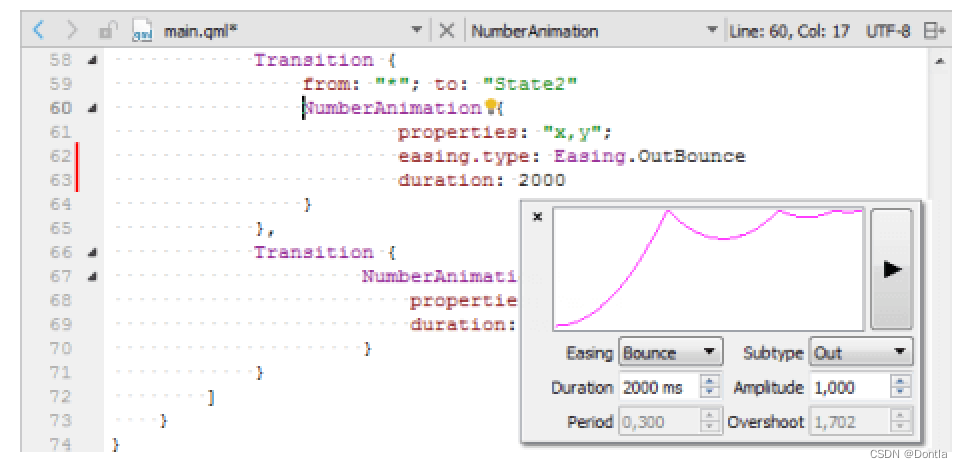Open the main.qml document dropdown
The image size is (962, 468).
coord(417,30)
